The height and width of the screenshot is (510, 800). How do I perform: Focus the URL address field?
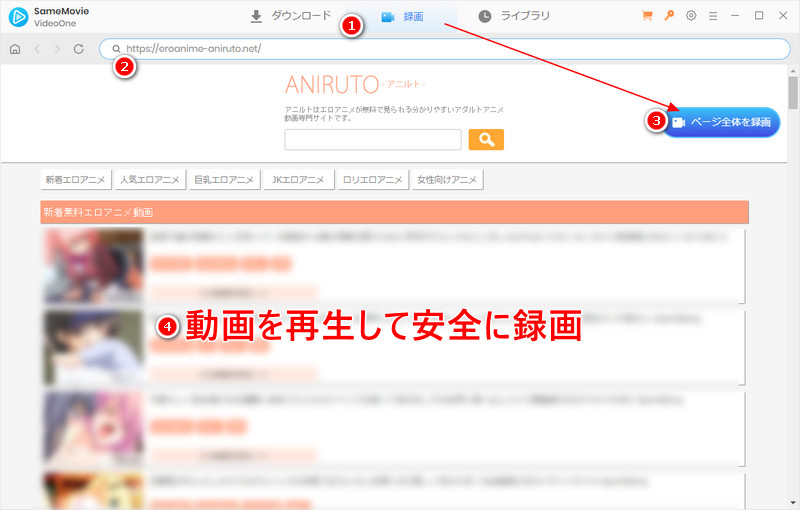tap(444, 49)
